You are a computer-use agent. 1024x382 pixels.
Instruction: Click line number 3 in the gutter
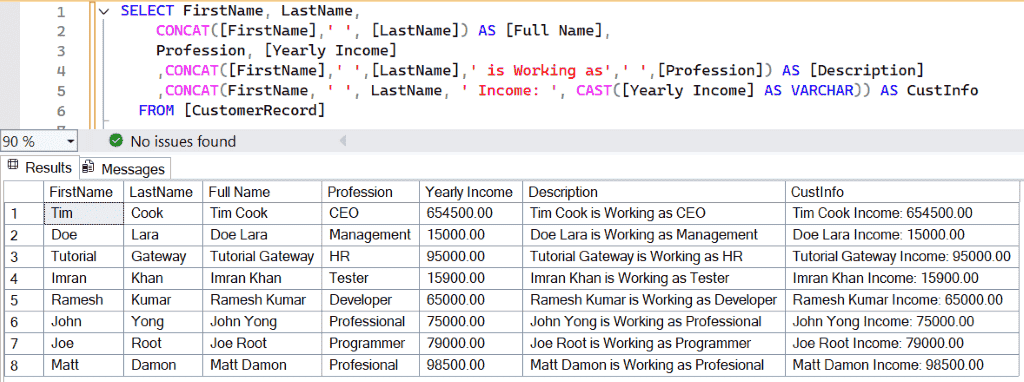61,51
